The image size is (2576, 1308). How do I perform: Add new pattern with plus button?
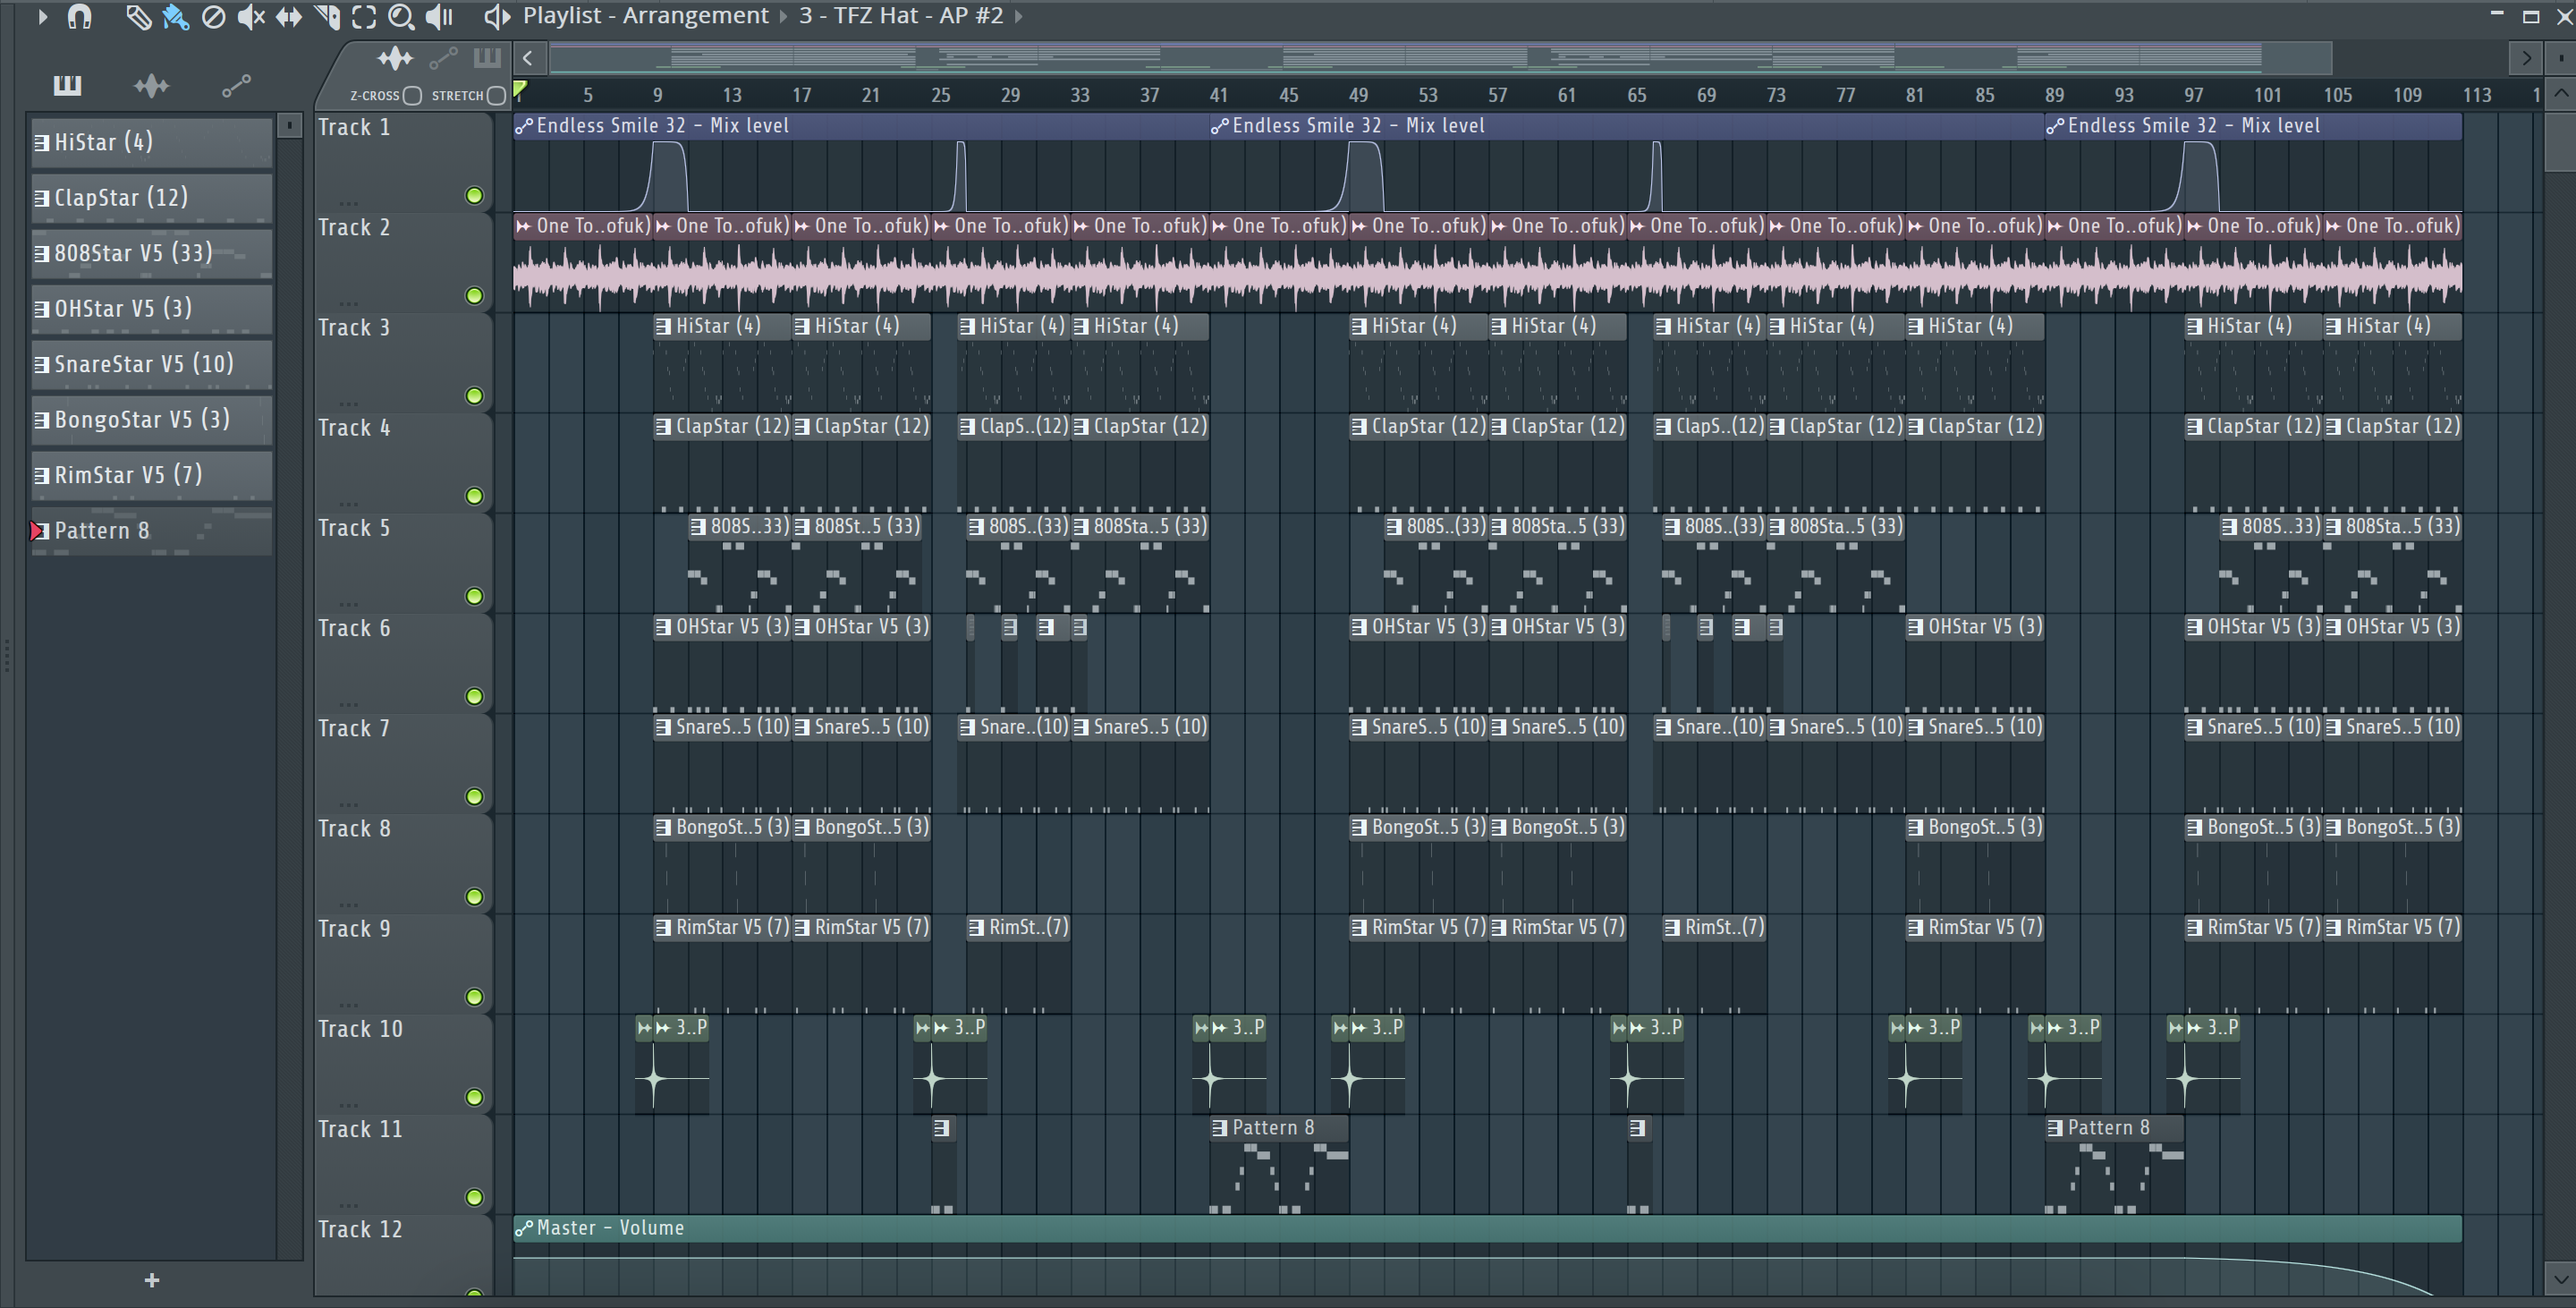pos(152,1280)
